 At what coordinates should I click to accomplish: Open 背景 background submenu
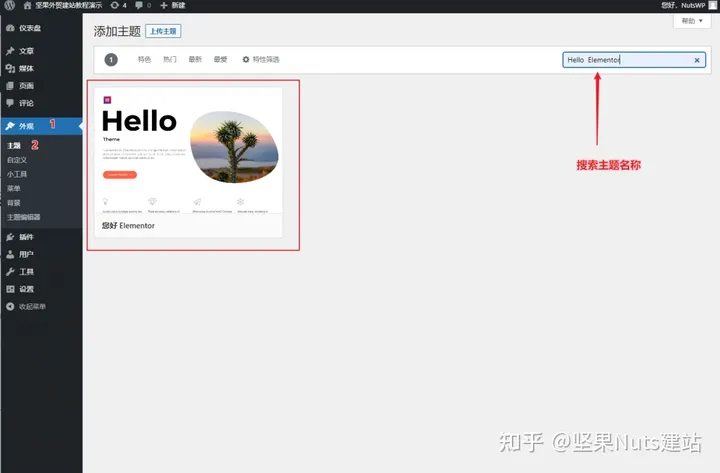click(14, 203)
